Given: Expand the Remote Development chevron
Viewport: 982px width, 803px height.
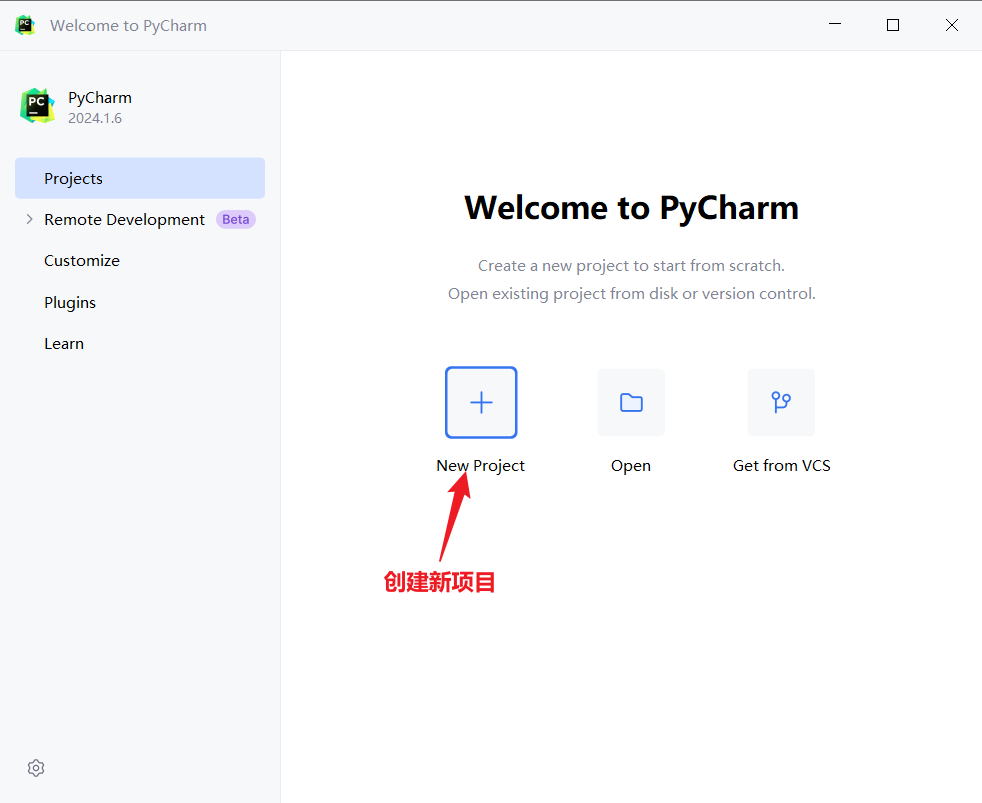Looking at the screenshot, I should point(29,219).
